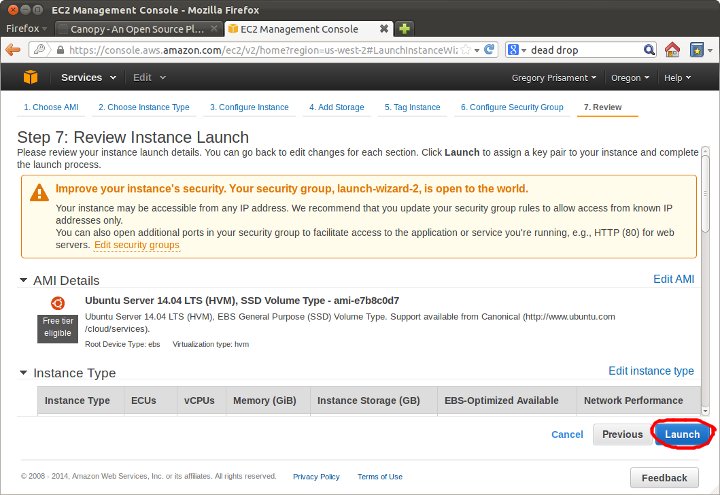
Task: Open new tab with green plus
Action: [404, 29]
